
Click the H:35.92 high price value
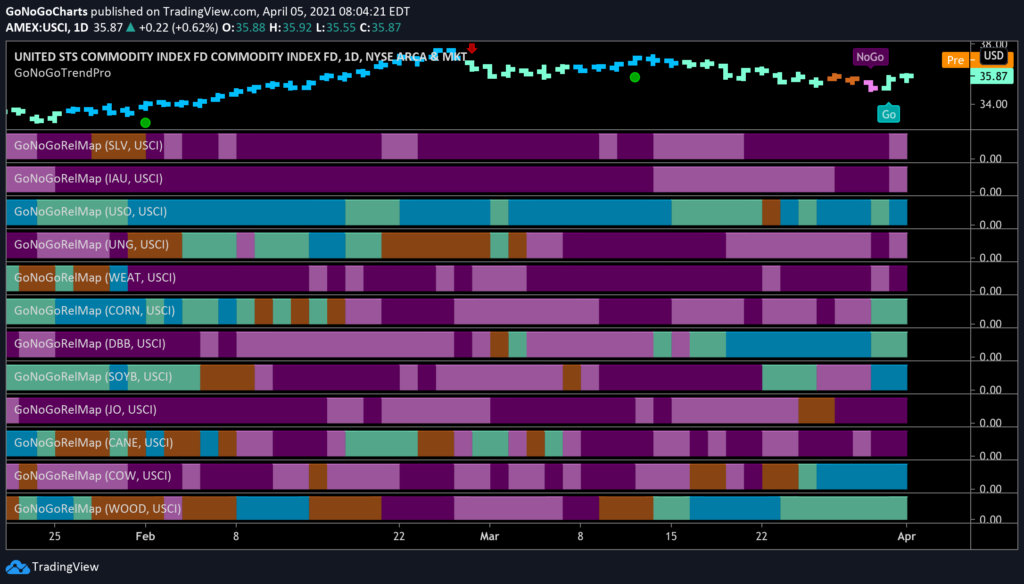pyautogui.click(x=291, y=27)
